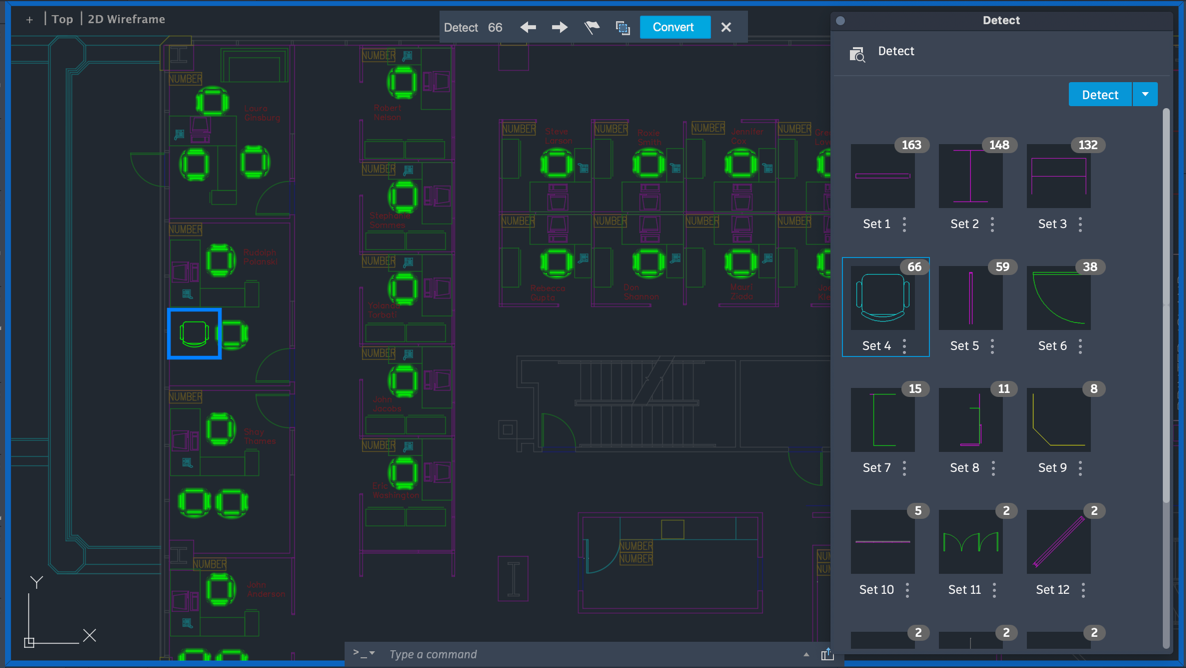1186x668 pixels.
Task: Open Set 5 more options menu
Action: click(x=992, y=346)
